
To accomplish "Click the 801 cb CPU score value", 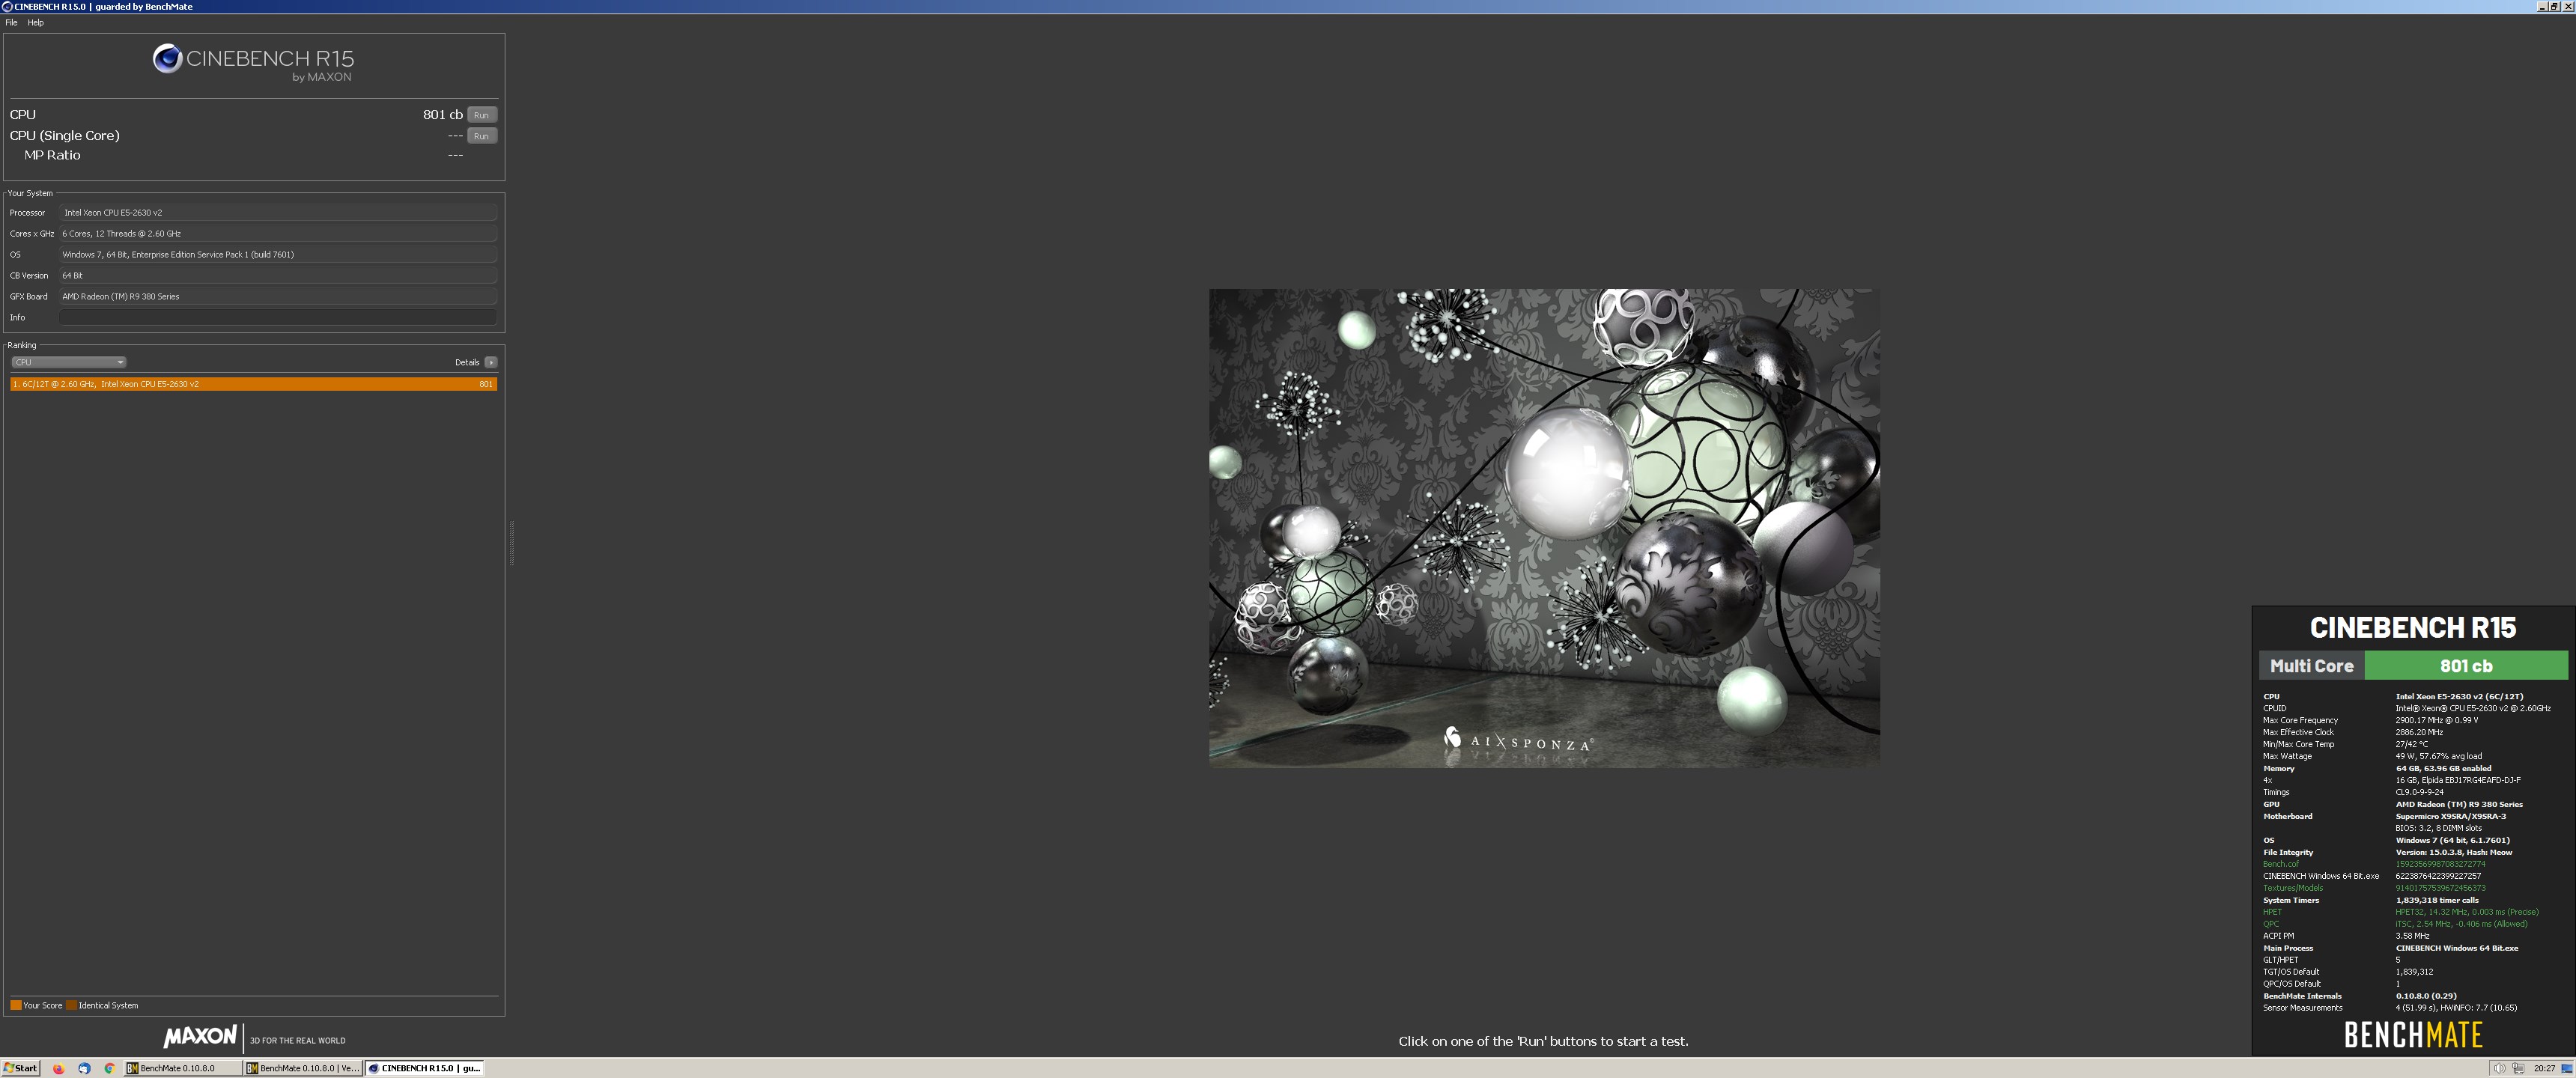I will 442,115.
